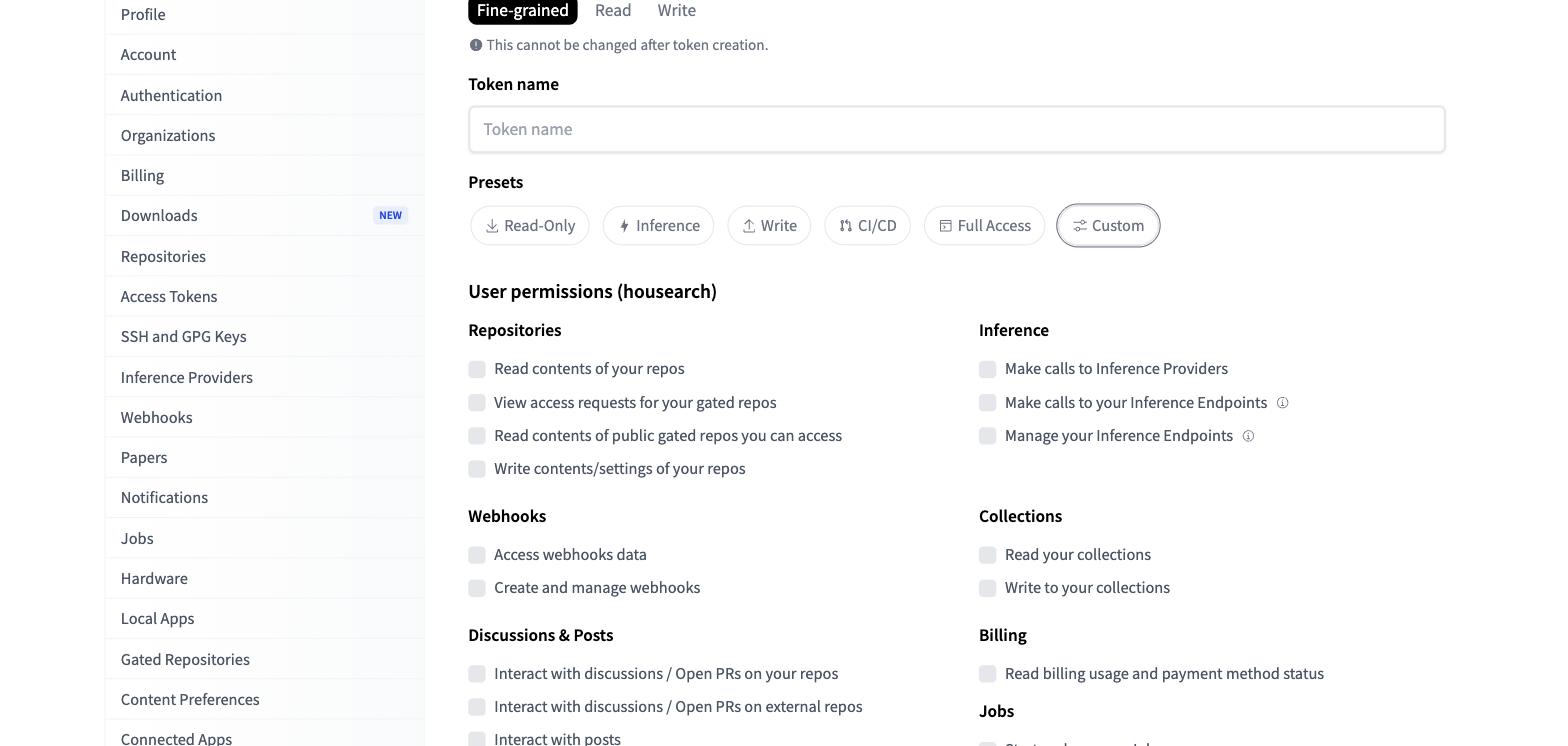Toggle Write contents/settings of your repos
The height and width of the screenshot is (746, 1568).
coord(477,469)
